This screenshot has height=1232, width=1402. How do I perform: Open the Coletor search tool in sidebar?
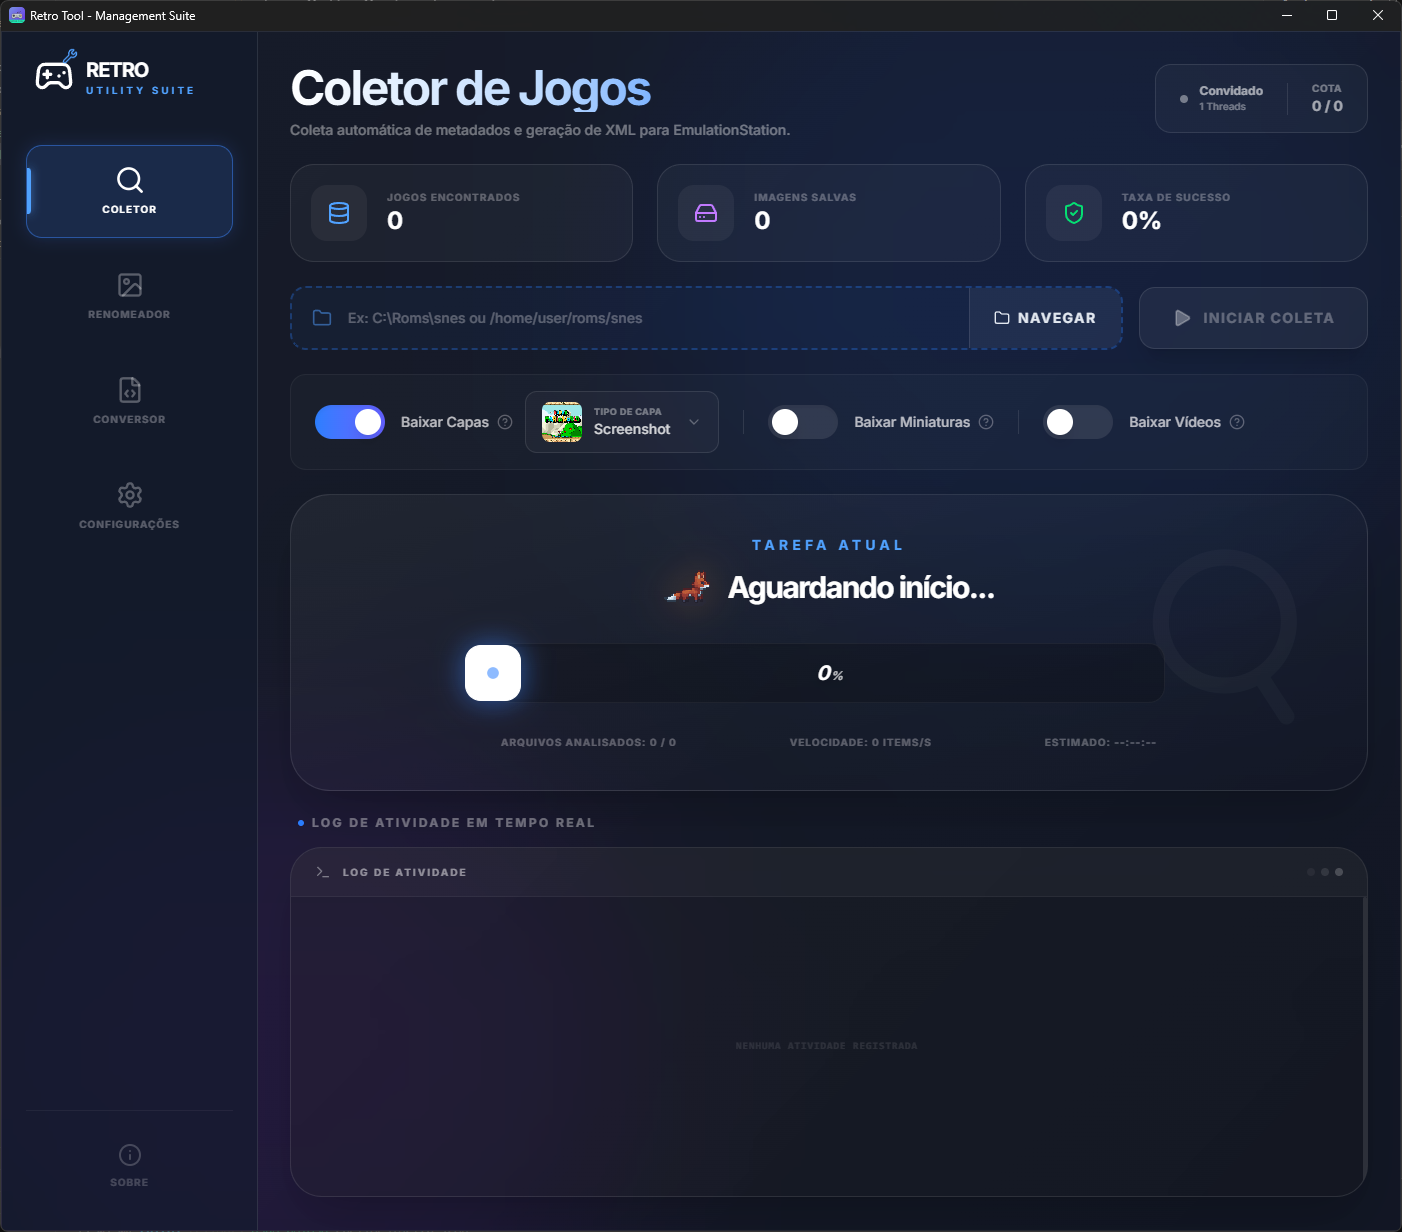pyautogui.click(x=129, y=192)
